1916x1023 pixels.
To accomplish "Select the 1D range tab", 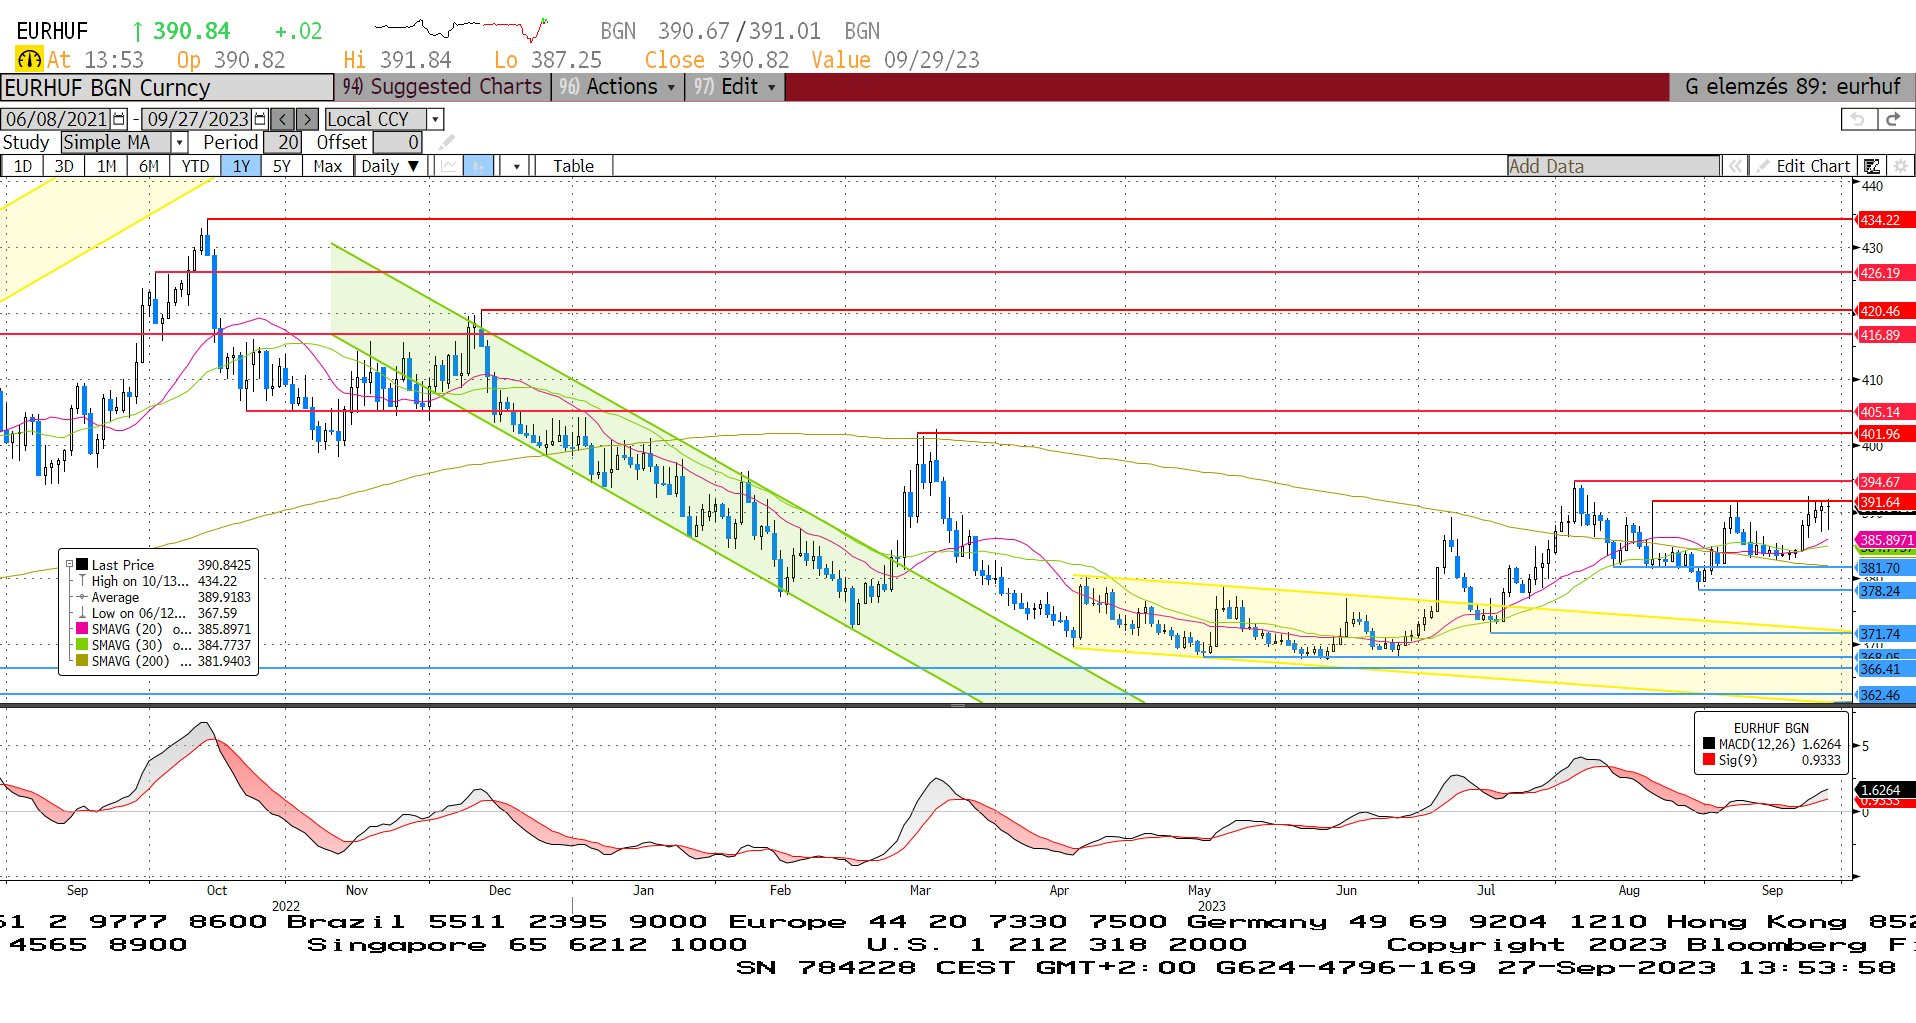I will 22,166.
